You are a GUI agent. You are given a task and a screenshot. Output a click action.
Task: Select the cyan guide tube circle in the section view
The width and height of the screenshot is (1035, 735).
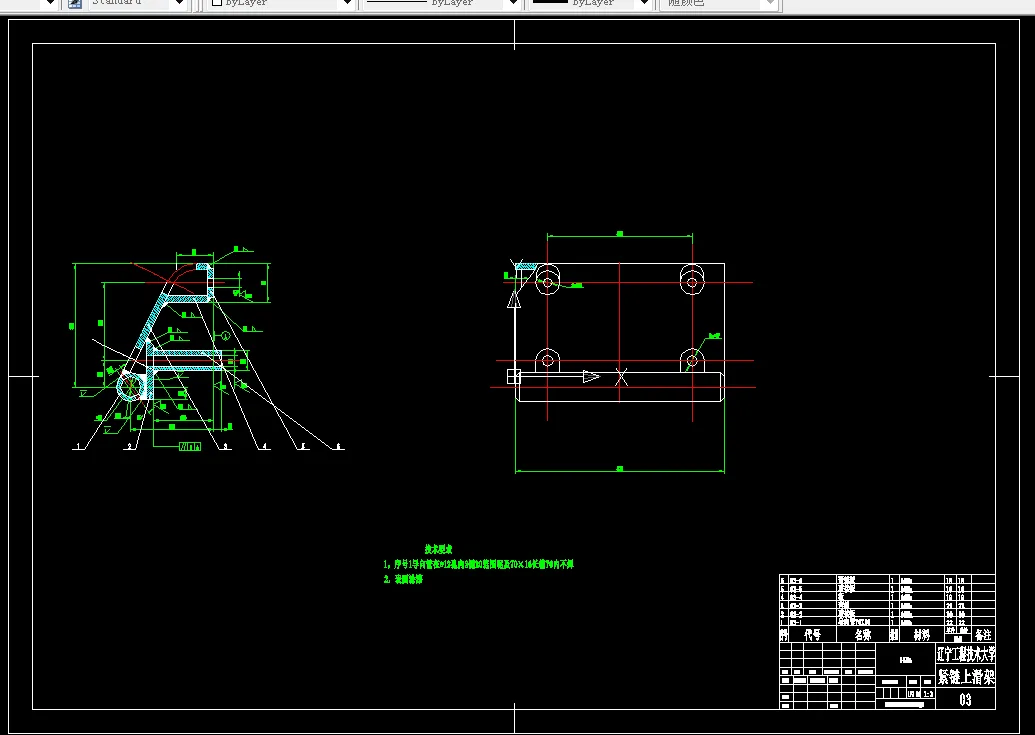point(132,385)
